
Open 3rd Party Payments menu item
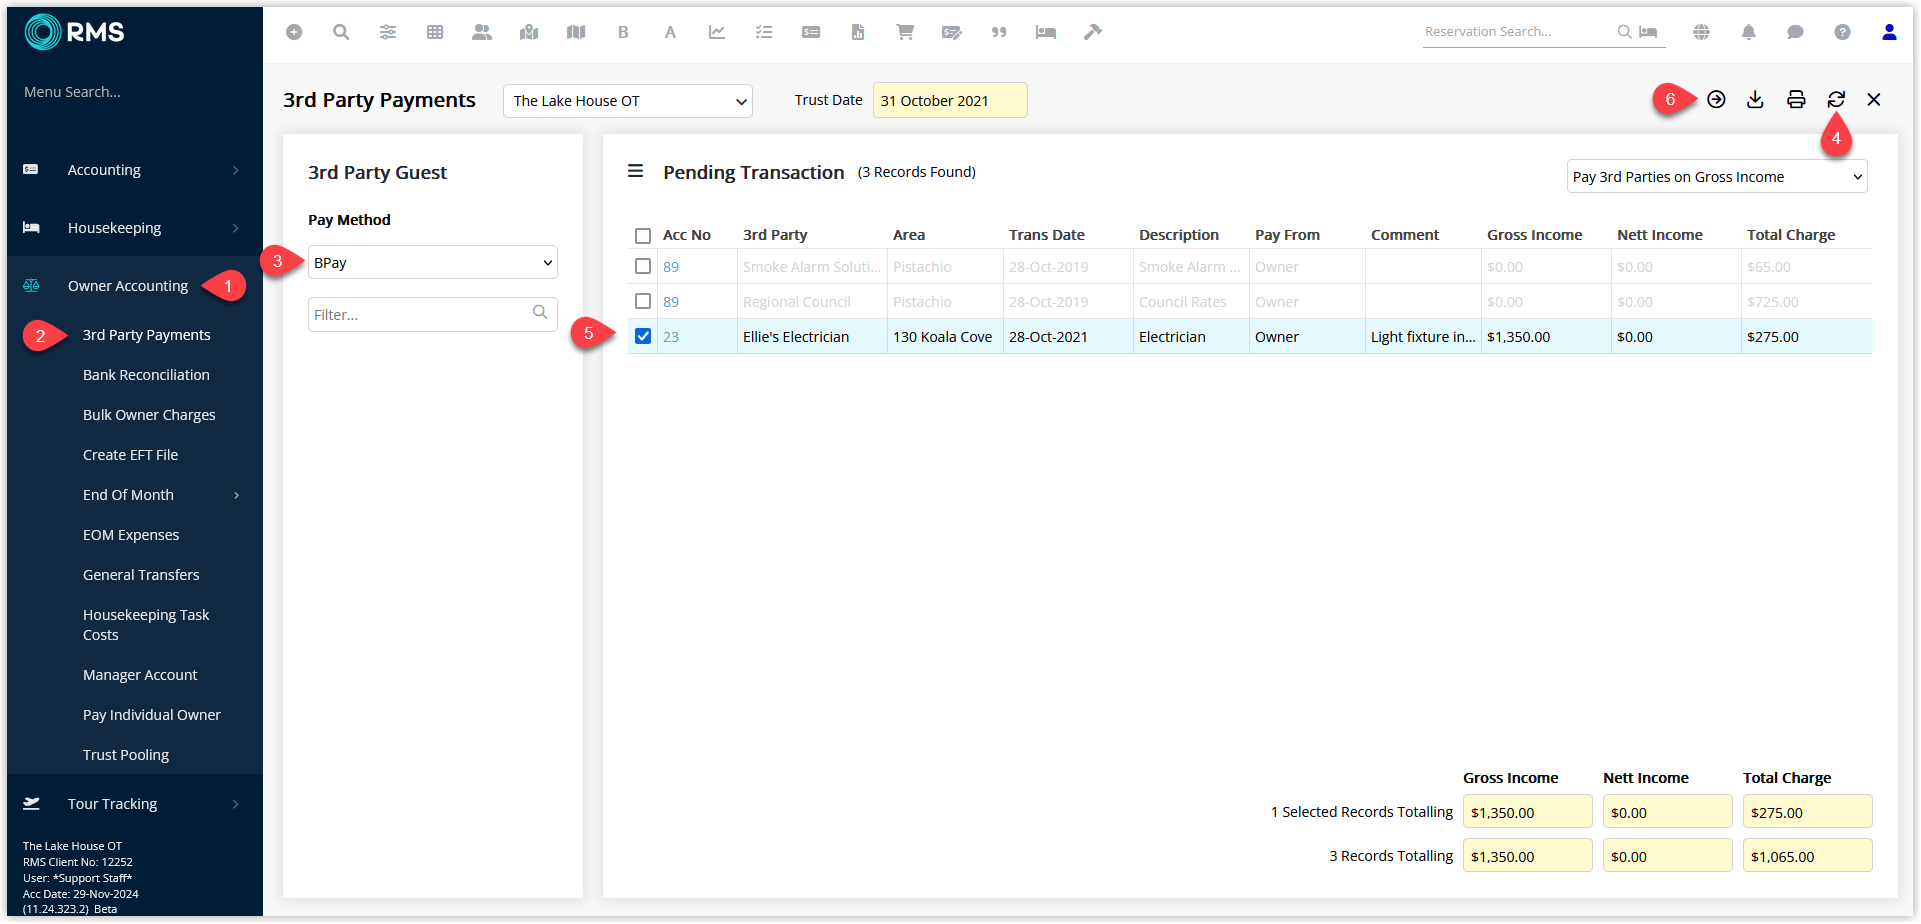click(x=146, y=335)
